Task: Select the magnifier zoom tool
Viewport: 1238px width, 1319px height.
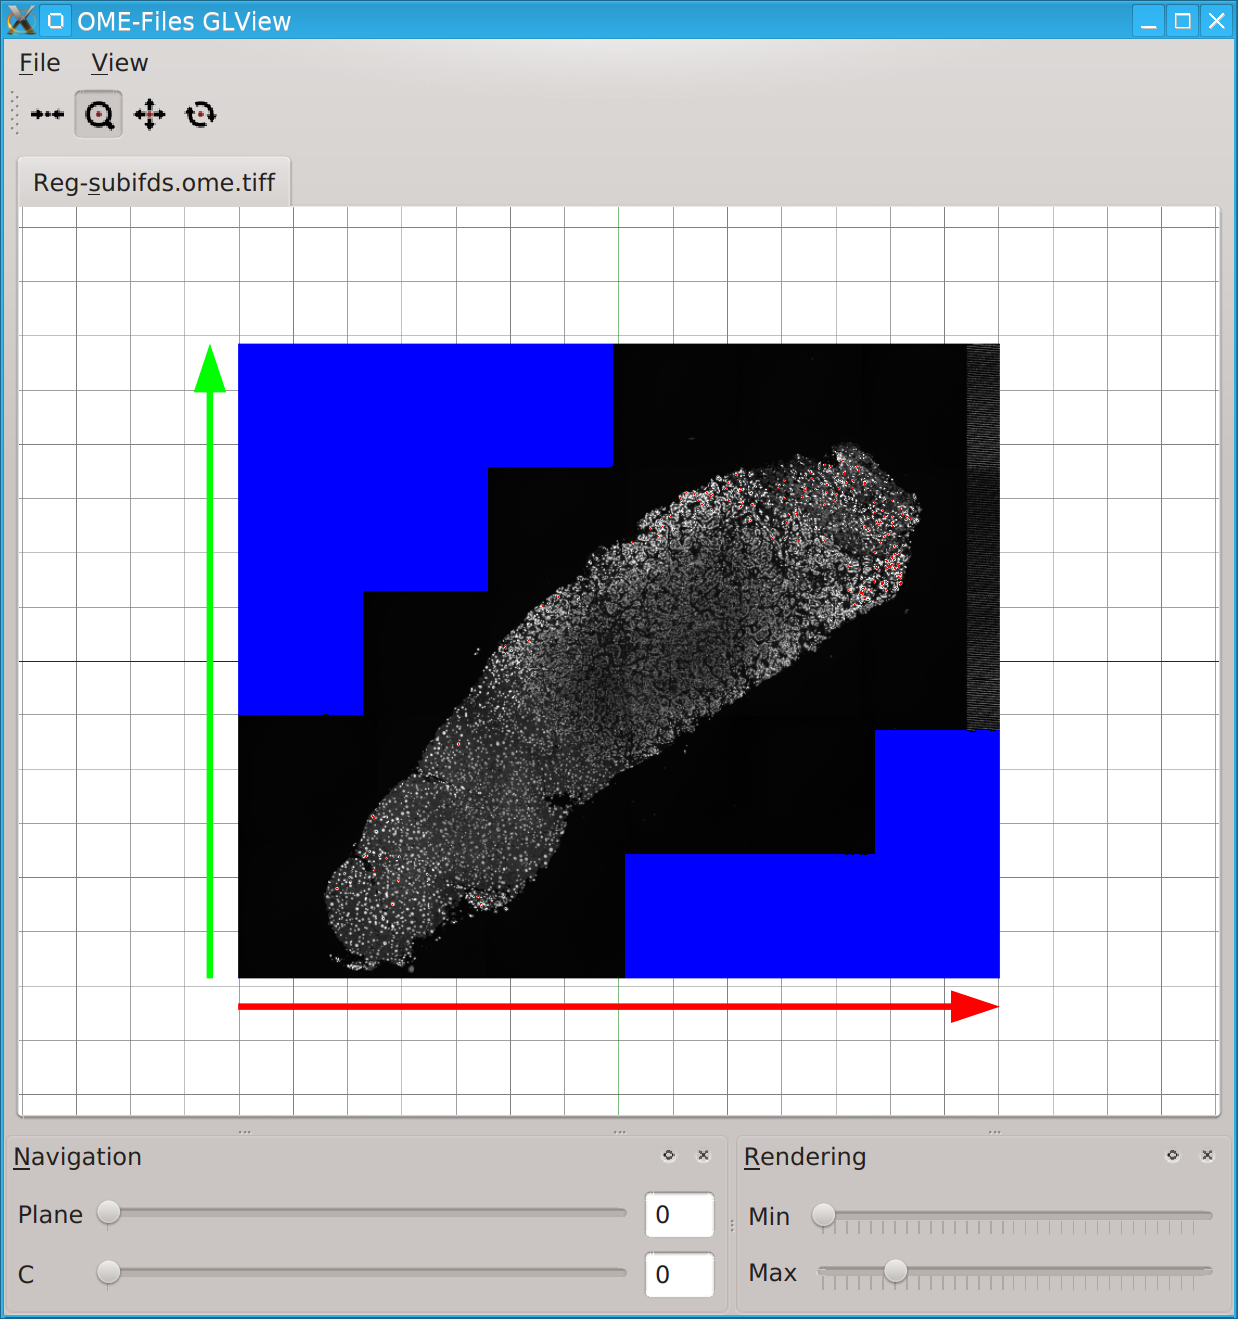Action: (99, 115)
